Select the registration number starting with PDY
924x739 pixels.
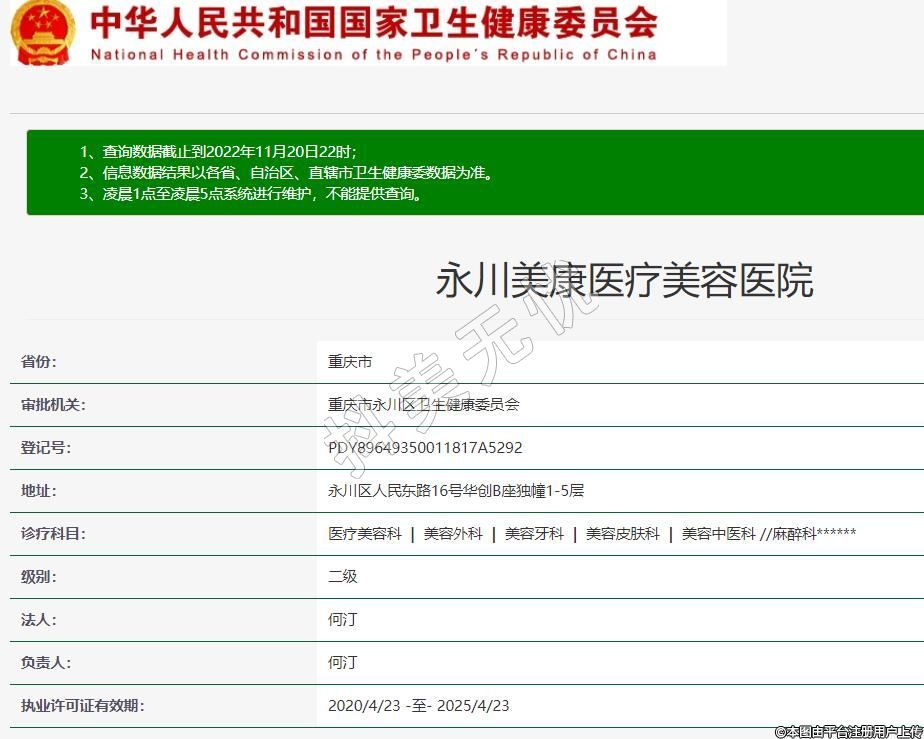point(425,448)
